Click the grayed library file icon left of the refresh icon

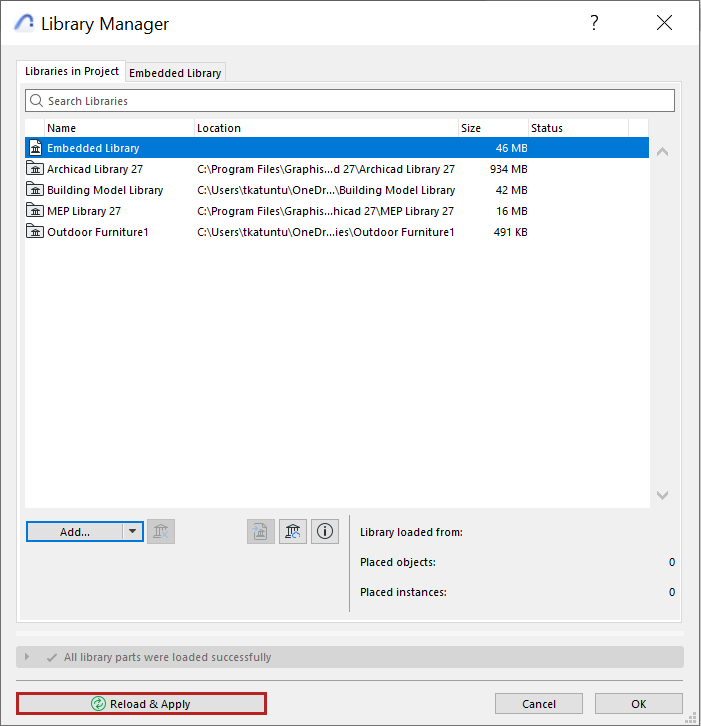[261, 531]
